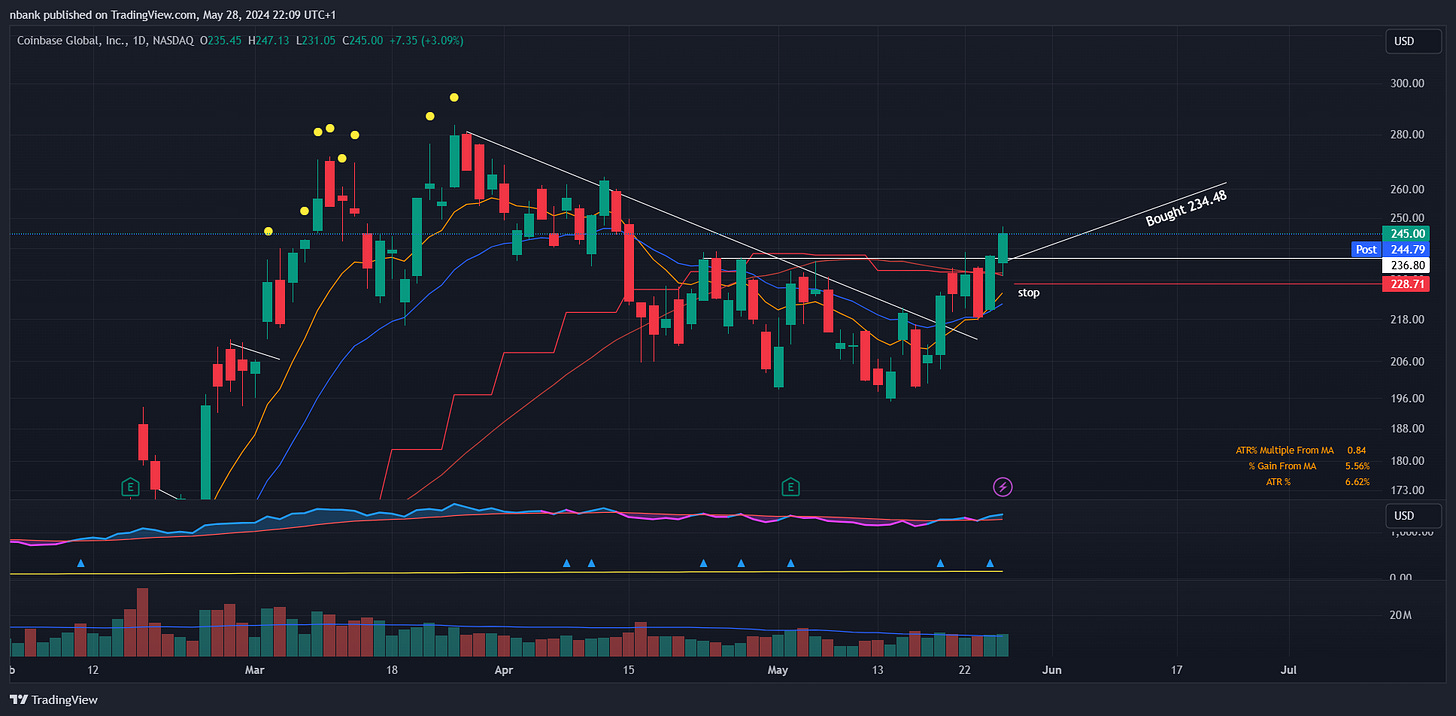
Task: Click the TradingView logo
Action: [x=54, y=700]
